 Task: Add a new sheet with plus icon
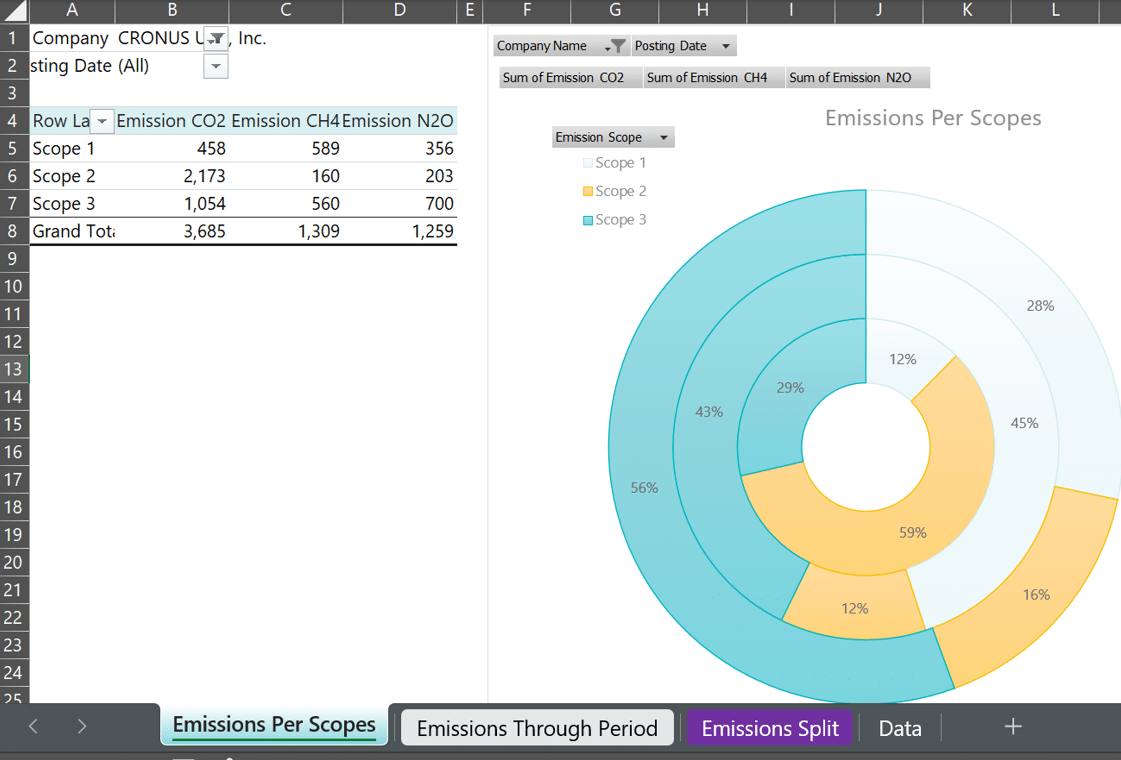coord(1012,727)
